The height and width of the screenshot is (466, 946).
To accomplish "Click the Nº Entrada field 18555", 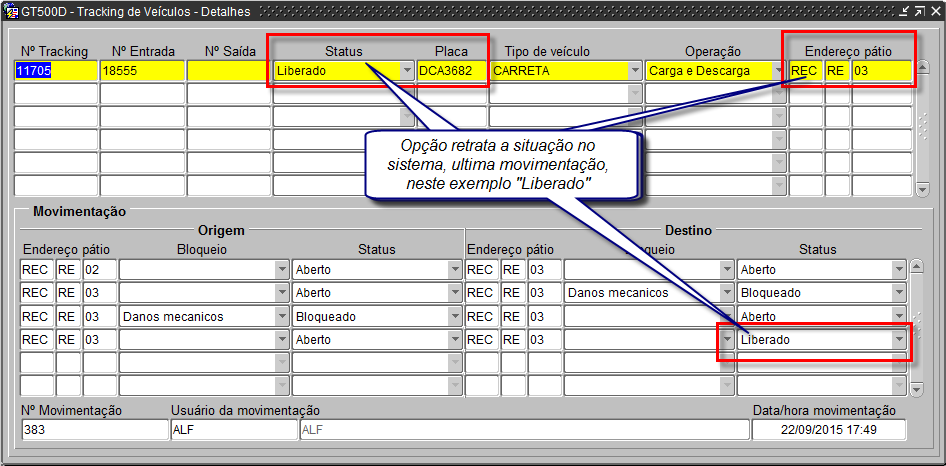I will point(142,71).
